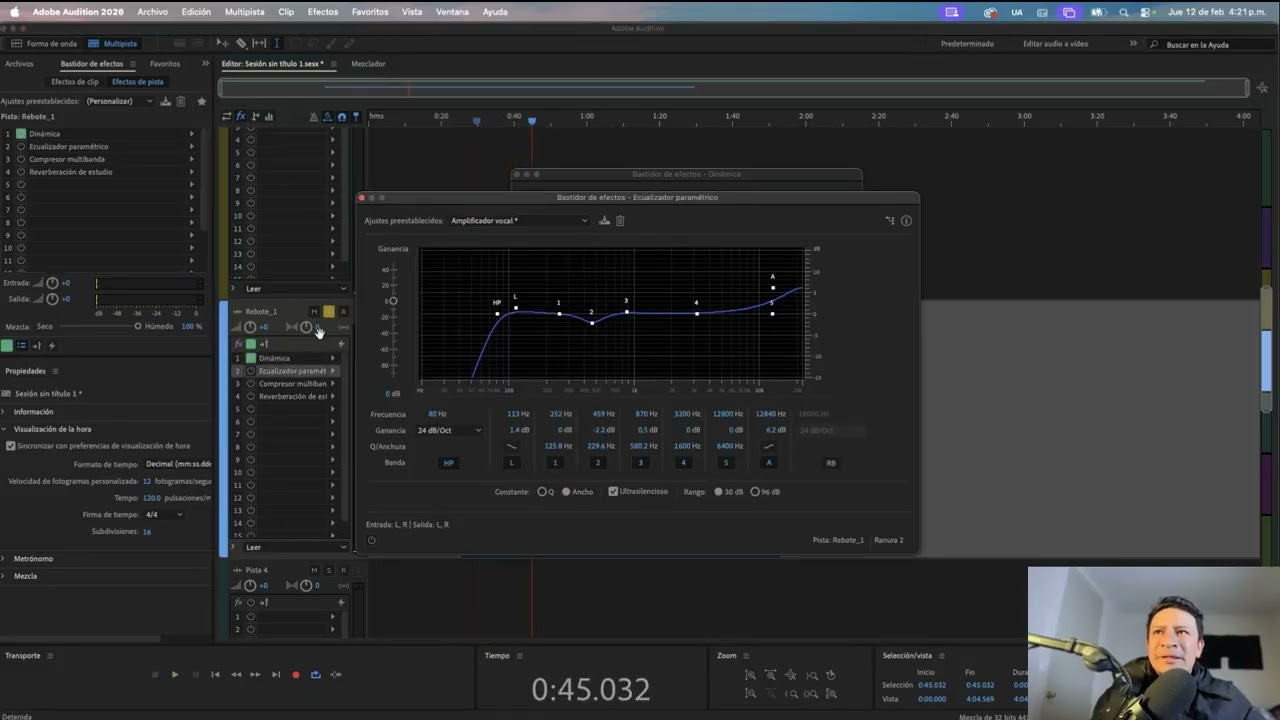Select the Ancho radio button
This screenshot has width=1280, height=720.
(566, 492)
